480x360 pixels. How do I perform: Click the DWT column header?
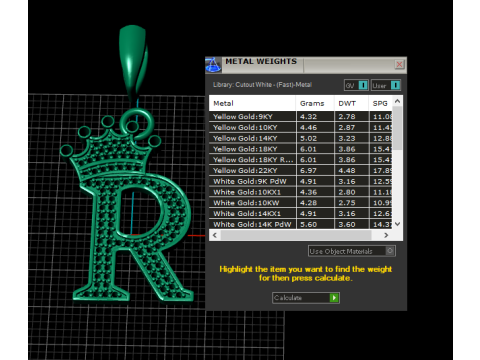tap(351, 103)
